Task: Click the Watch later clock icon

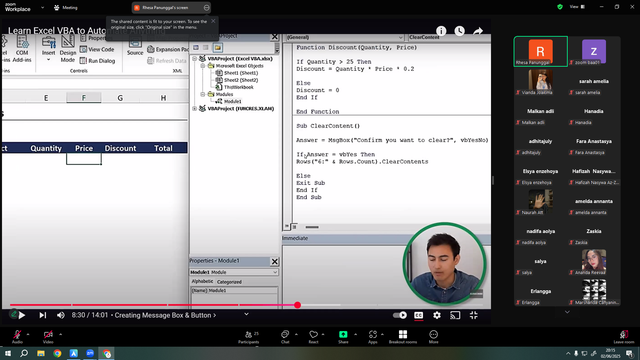Action: tap(460, 31)
